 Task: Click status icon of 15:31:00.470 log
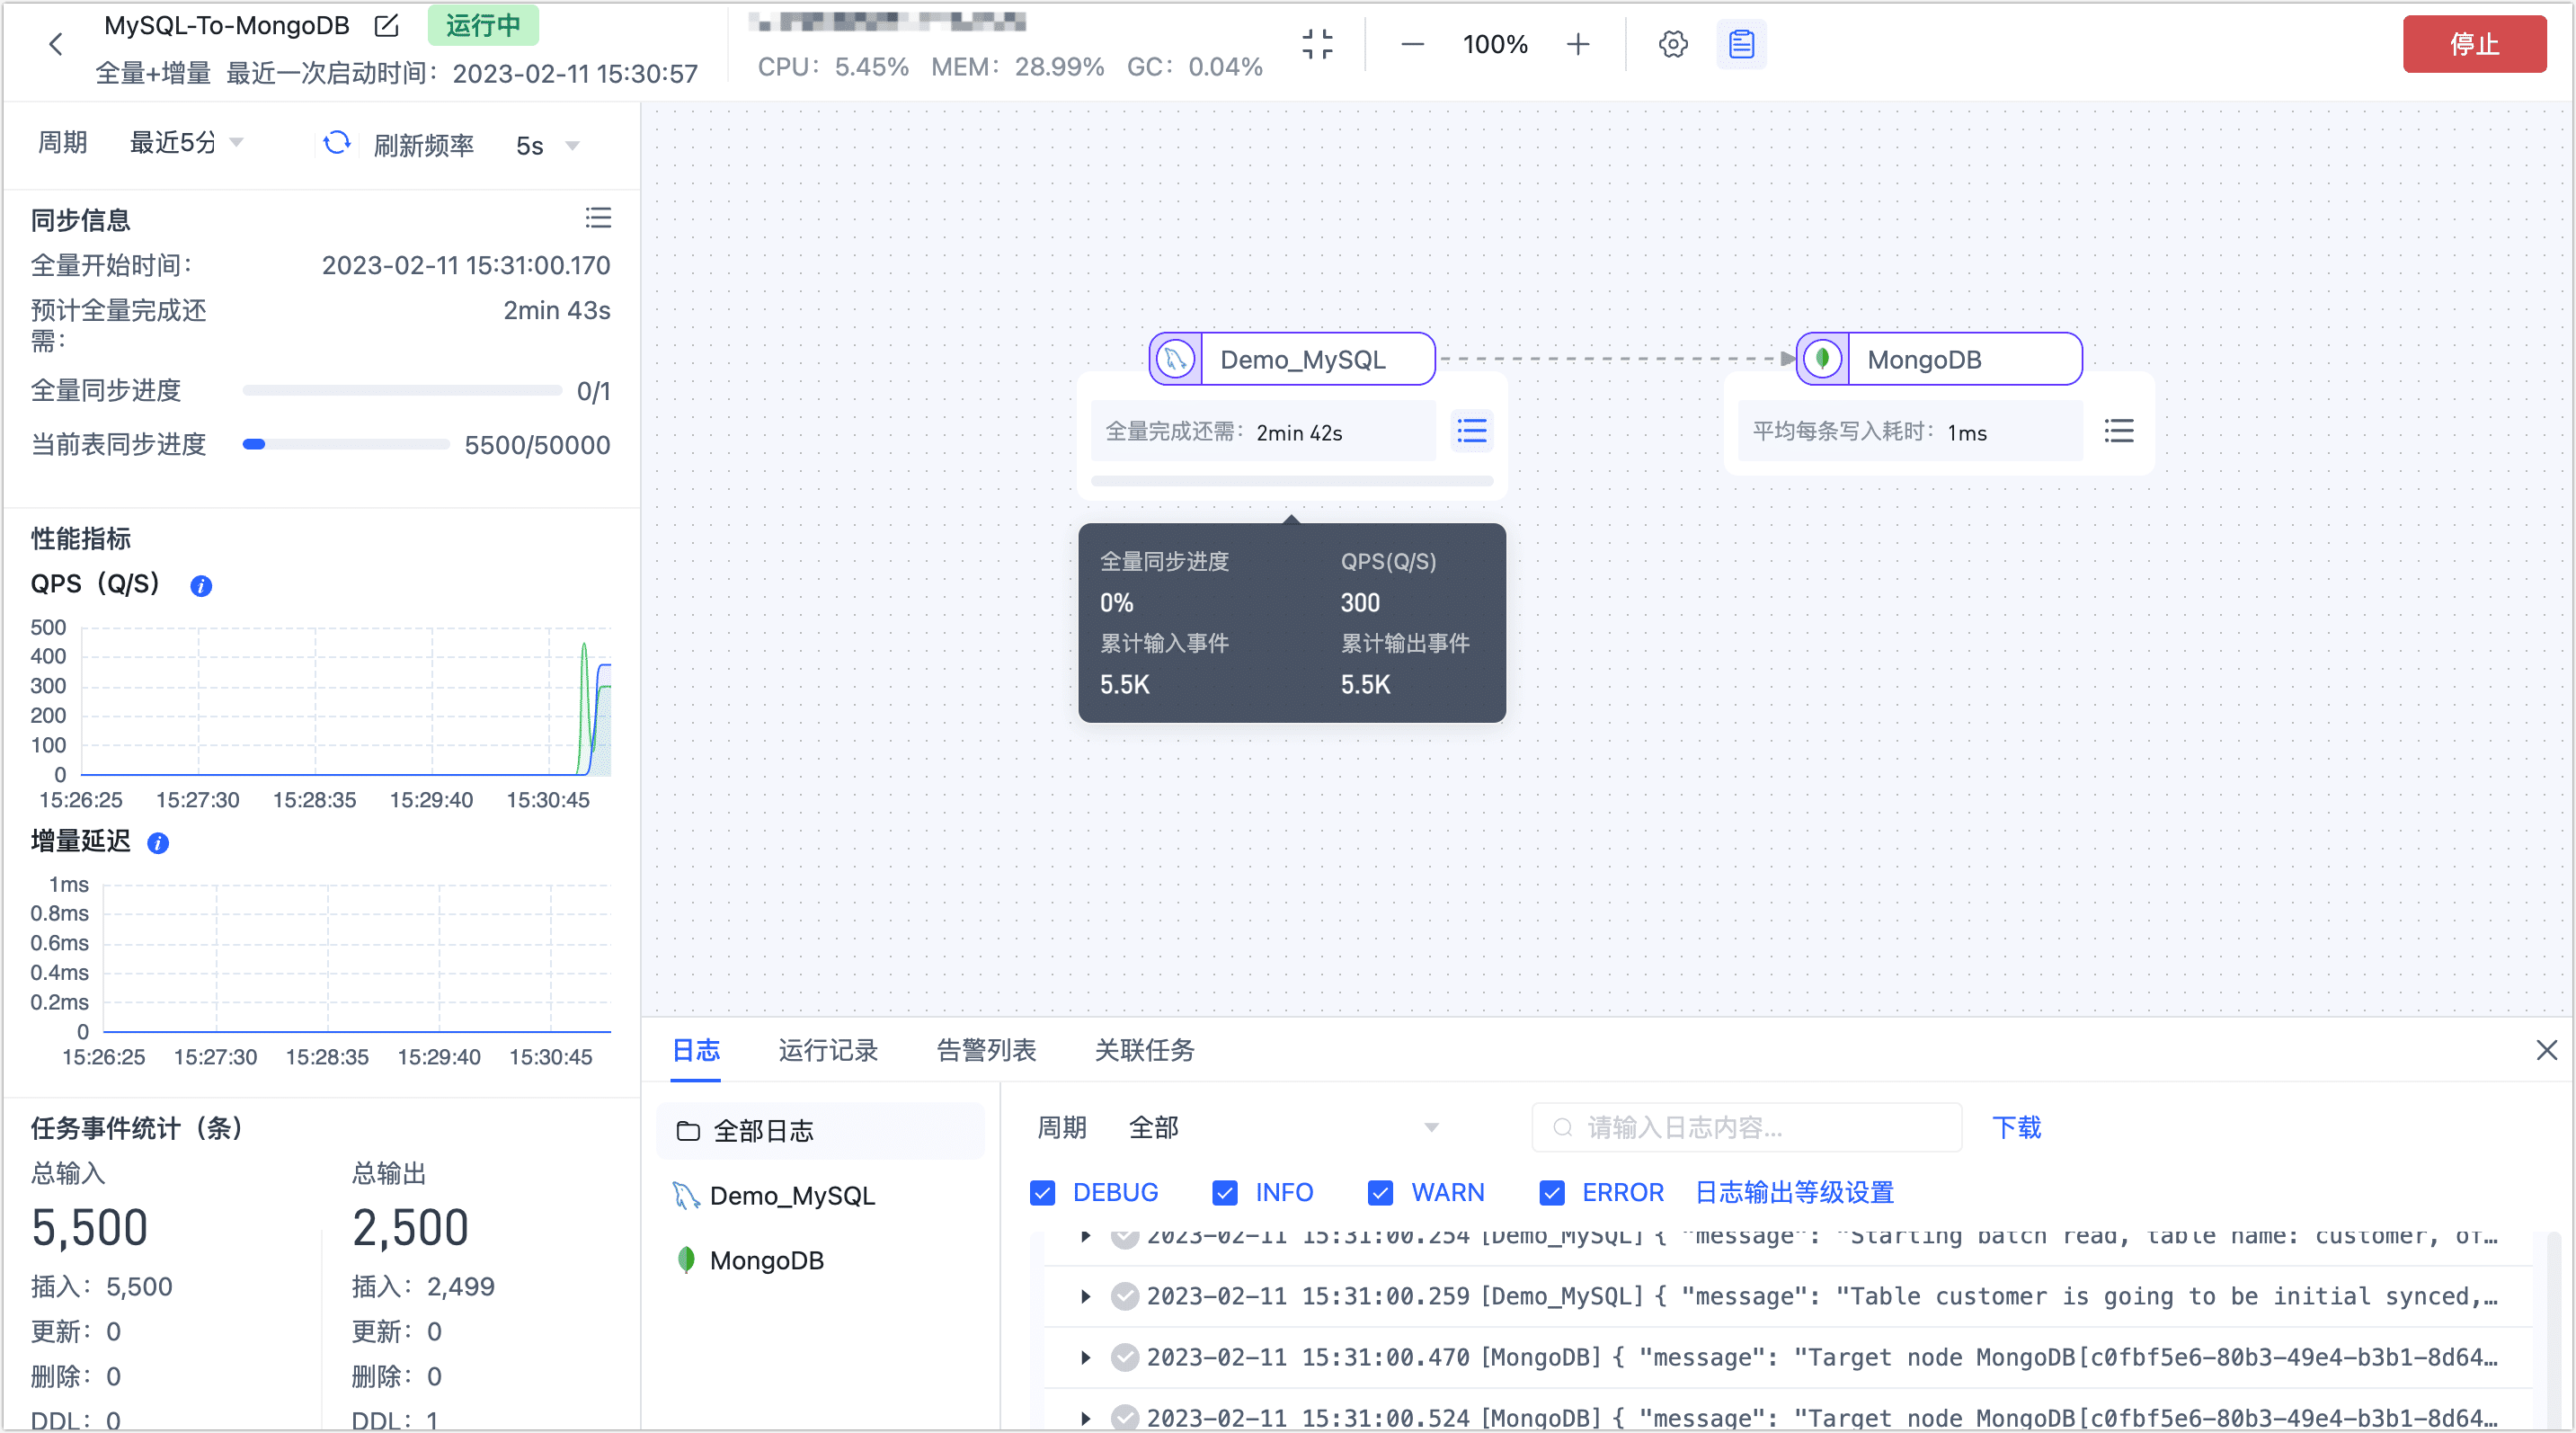[x=1125, y=1357]
